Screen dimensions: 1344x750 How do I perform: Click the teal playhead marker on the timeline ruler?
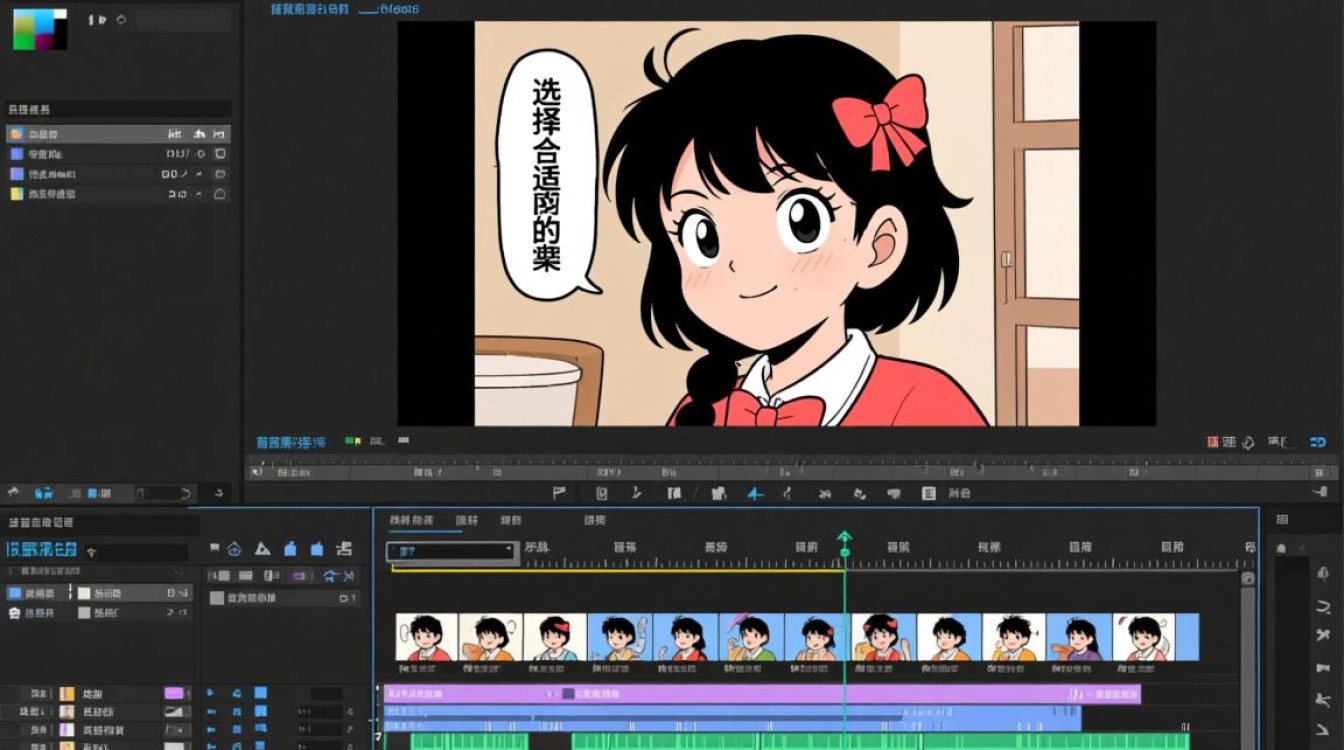(x=845, y=543)
